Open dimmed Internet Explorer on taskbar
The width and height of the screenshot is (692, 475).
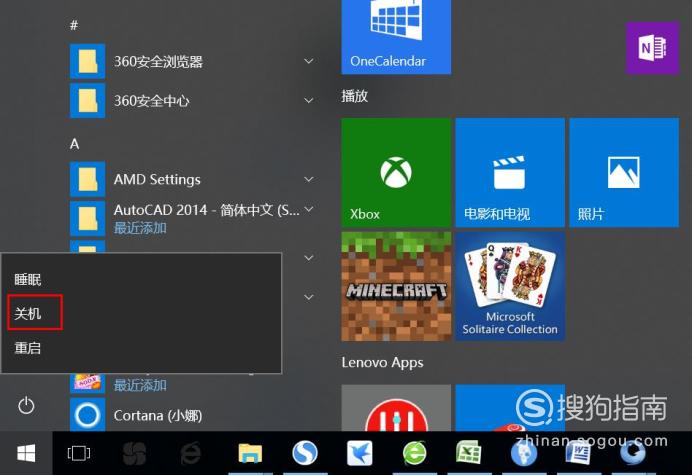tap(190, 453)
